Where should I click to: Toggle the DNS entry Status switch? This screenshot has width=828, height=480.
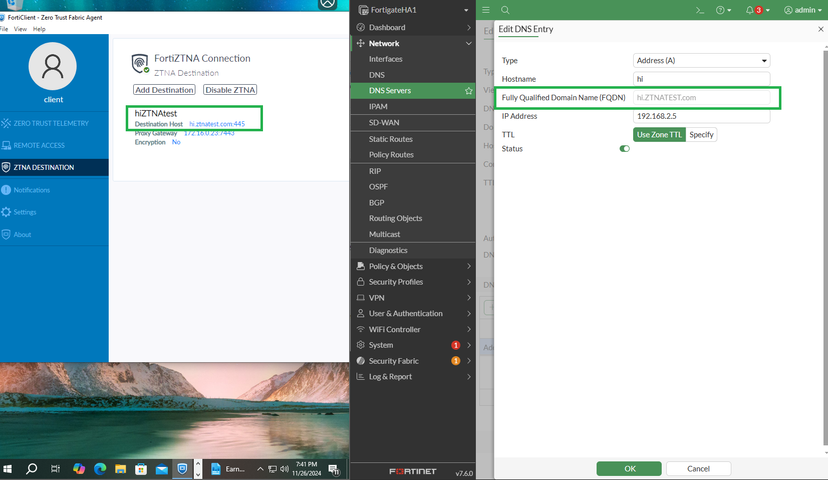[625, 148]
